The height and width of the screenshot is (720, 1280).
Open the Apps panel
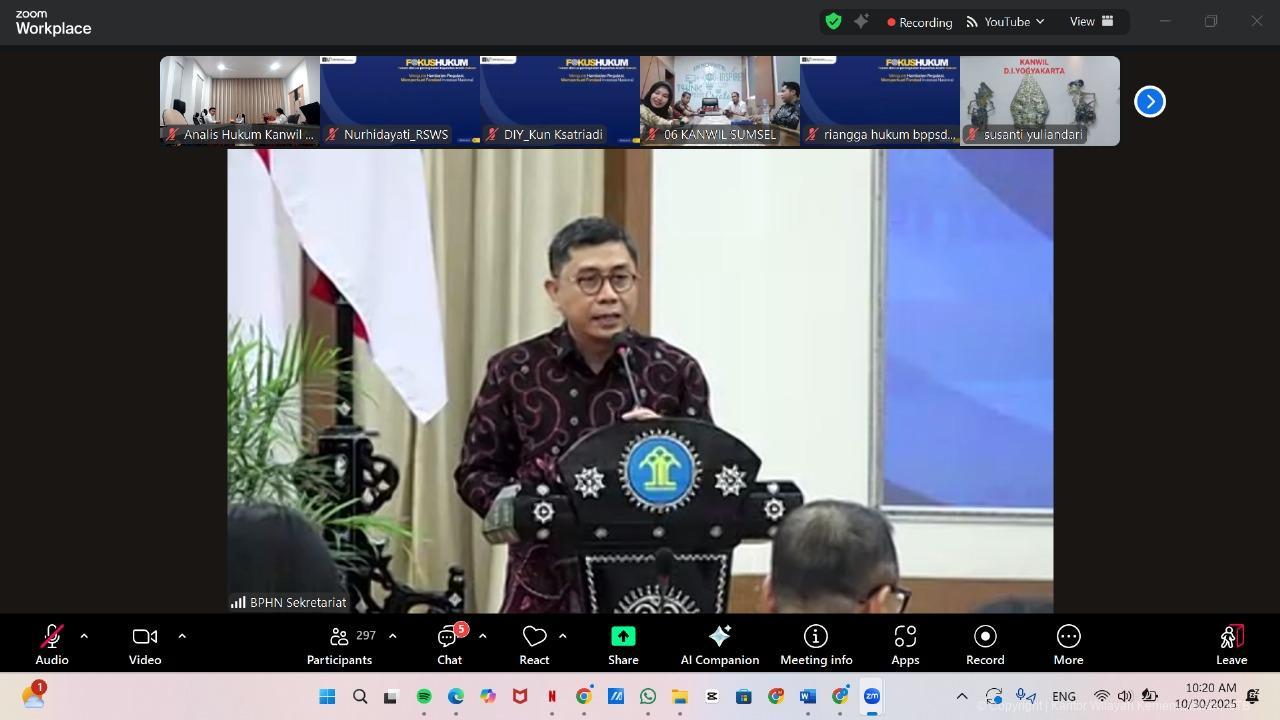click(x=905, y=643)
